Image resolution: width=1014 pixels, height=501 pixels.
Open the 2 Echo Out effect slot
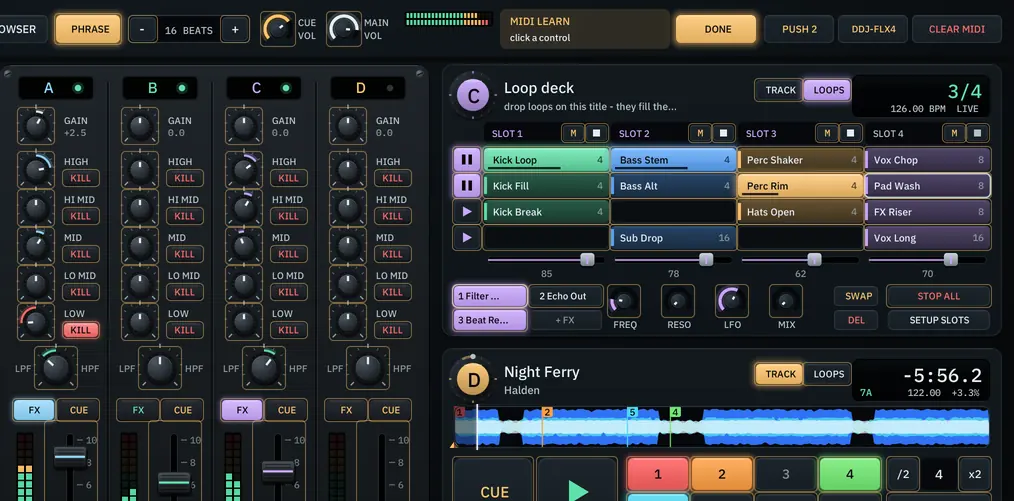566,296
